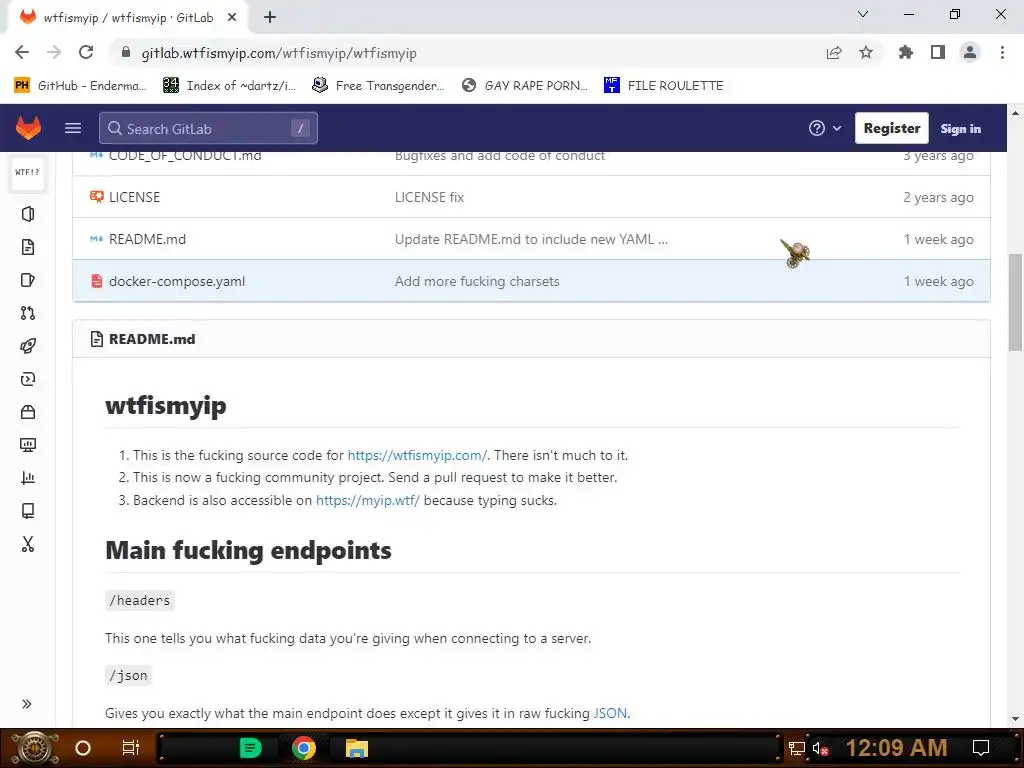
Task: Open the LICENSE file
Action: click(134, 197)
